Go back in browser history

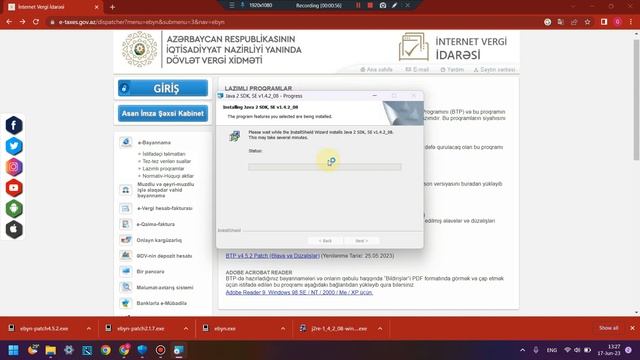(x=9, y=22)
